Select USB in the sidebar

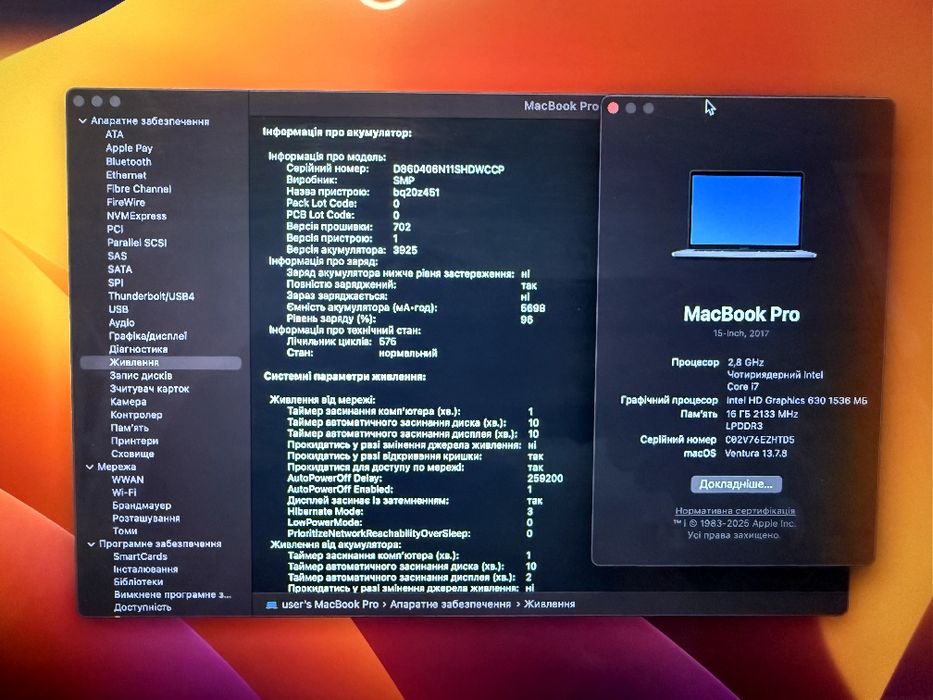pos(118,310)
